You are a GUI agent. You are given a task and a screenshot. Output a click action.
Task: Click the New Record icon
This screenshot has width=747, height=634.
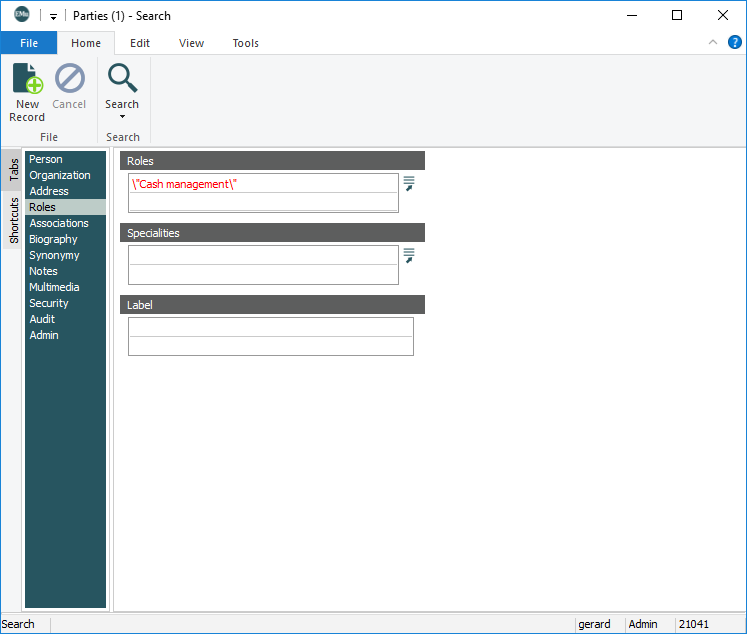(x=27, y=79)
